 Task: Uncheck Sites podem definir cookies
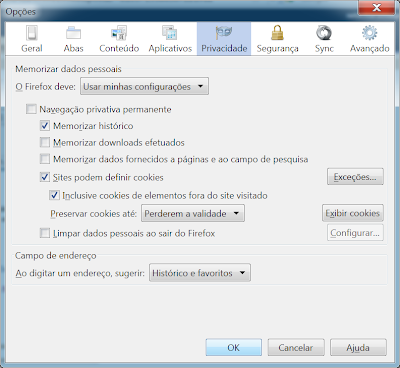click(x=45, y=177)
